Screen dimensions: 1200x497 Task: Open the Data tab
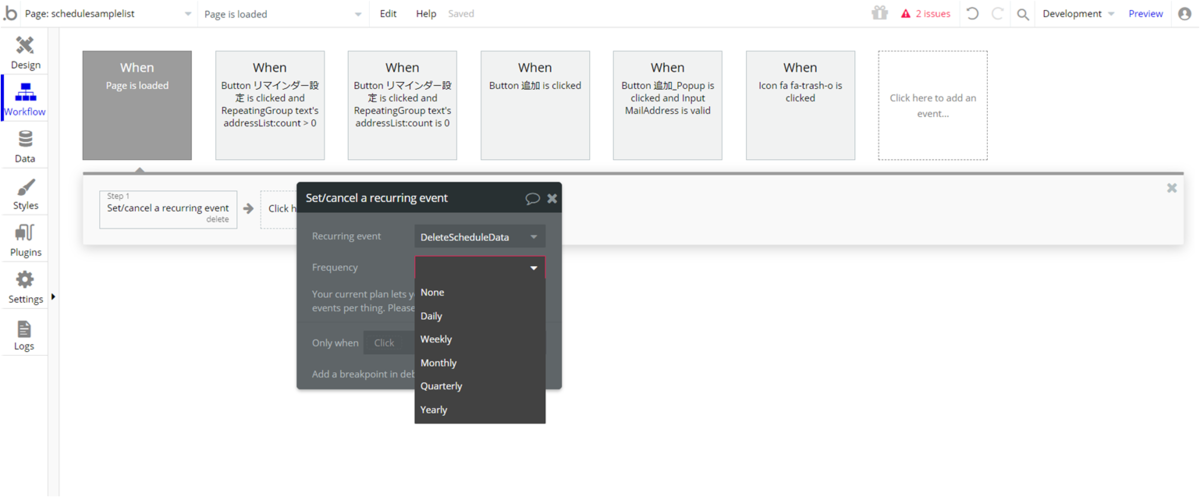25,147
